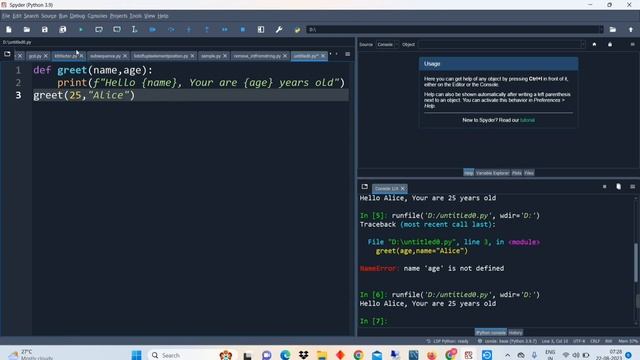Switch to the sample.py editor tab
Screen dimensions: 640x360
pyautogui.click(x=211, y=56)
